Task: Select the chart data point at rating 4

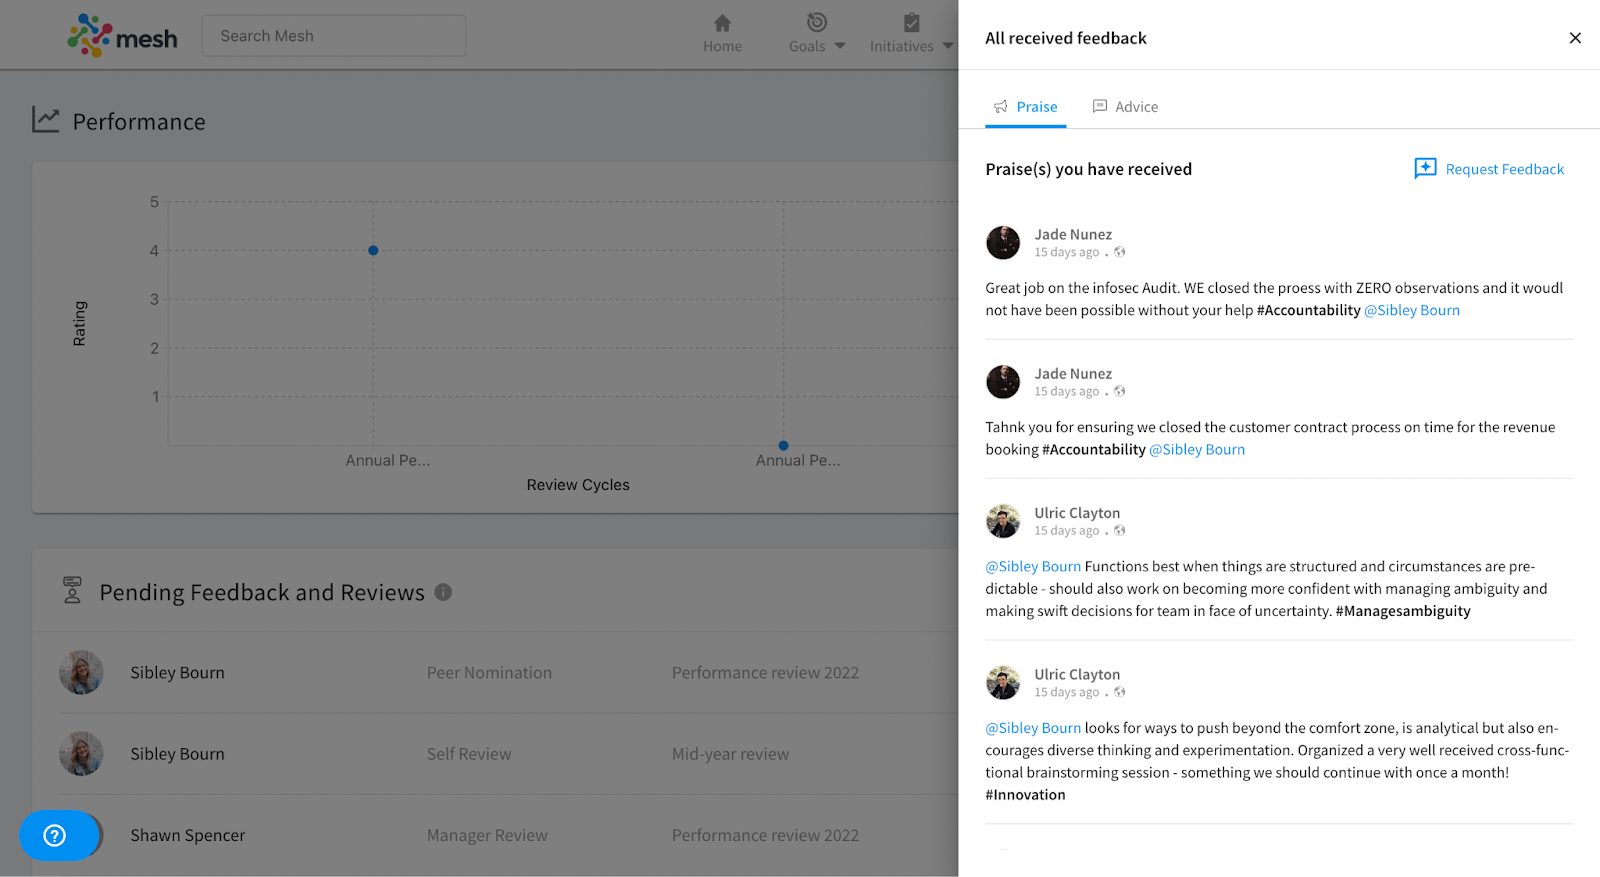Action: (x=373, y=250)
